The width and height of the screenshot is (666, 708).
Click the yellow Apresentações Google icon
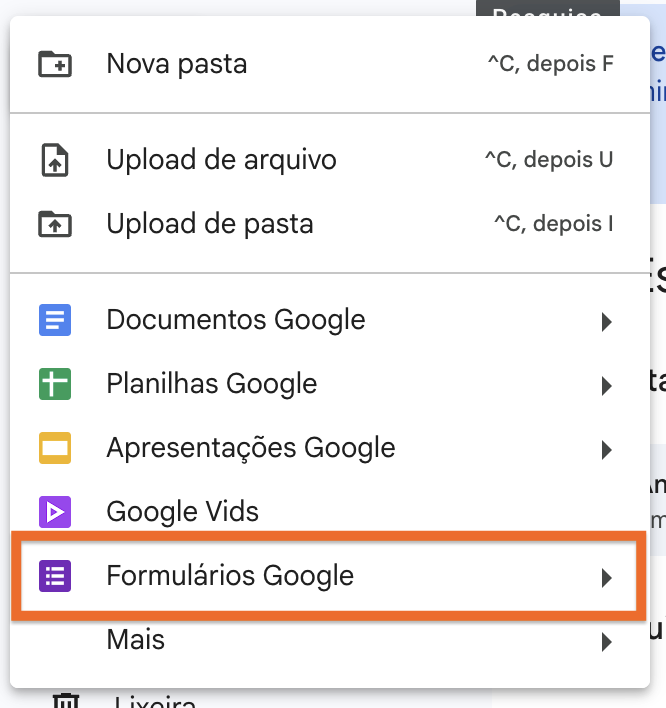click(55, 448)
